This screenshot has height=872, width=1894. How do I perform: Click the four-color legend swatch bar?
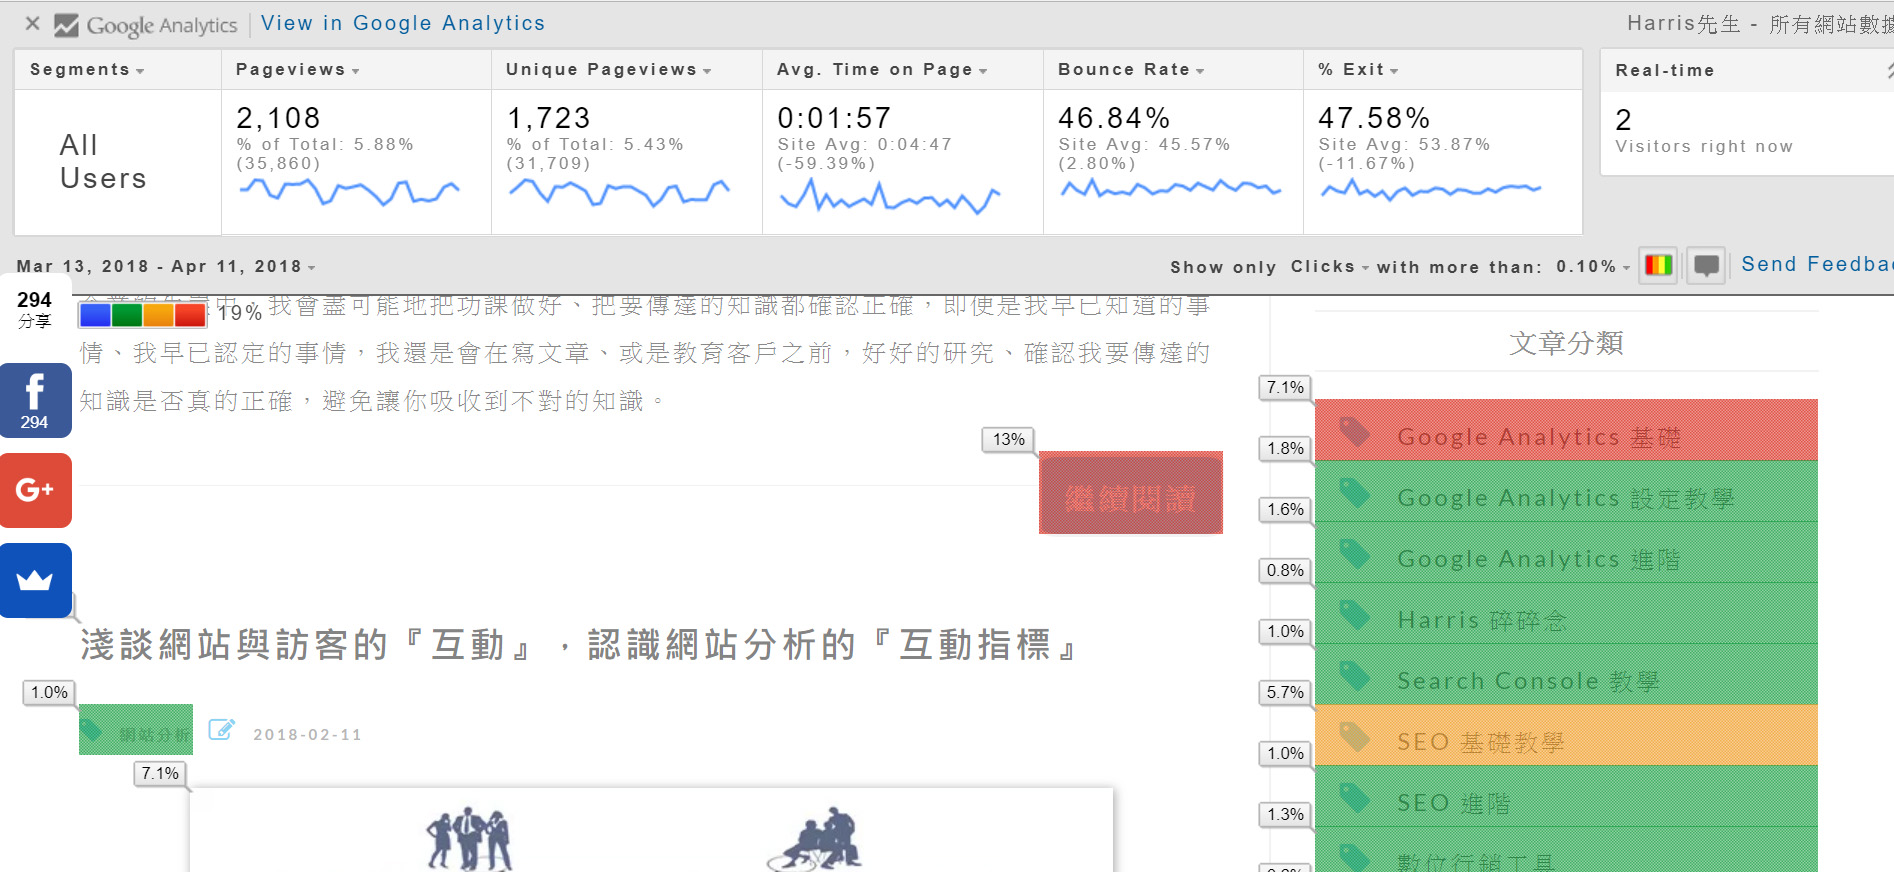pos(142,315)
